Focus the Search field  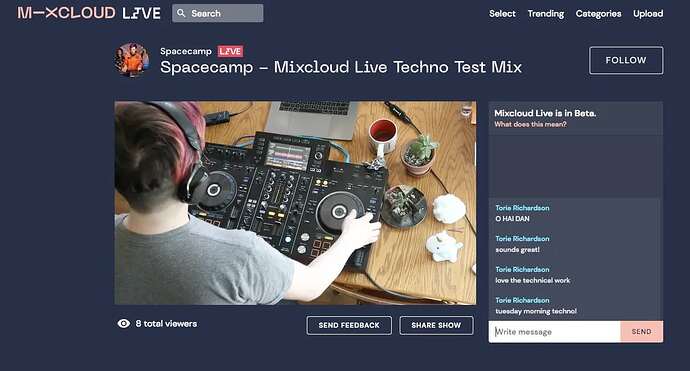pos(218,13)
